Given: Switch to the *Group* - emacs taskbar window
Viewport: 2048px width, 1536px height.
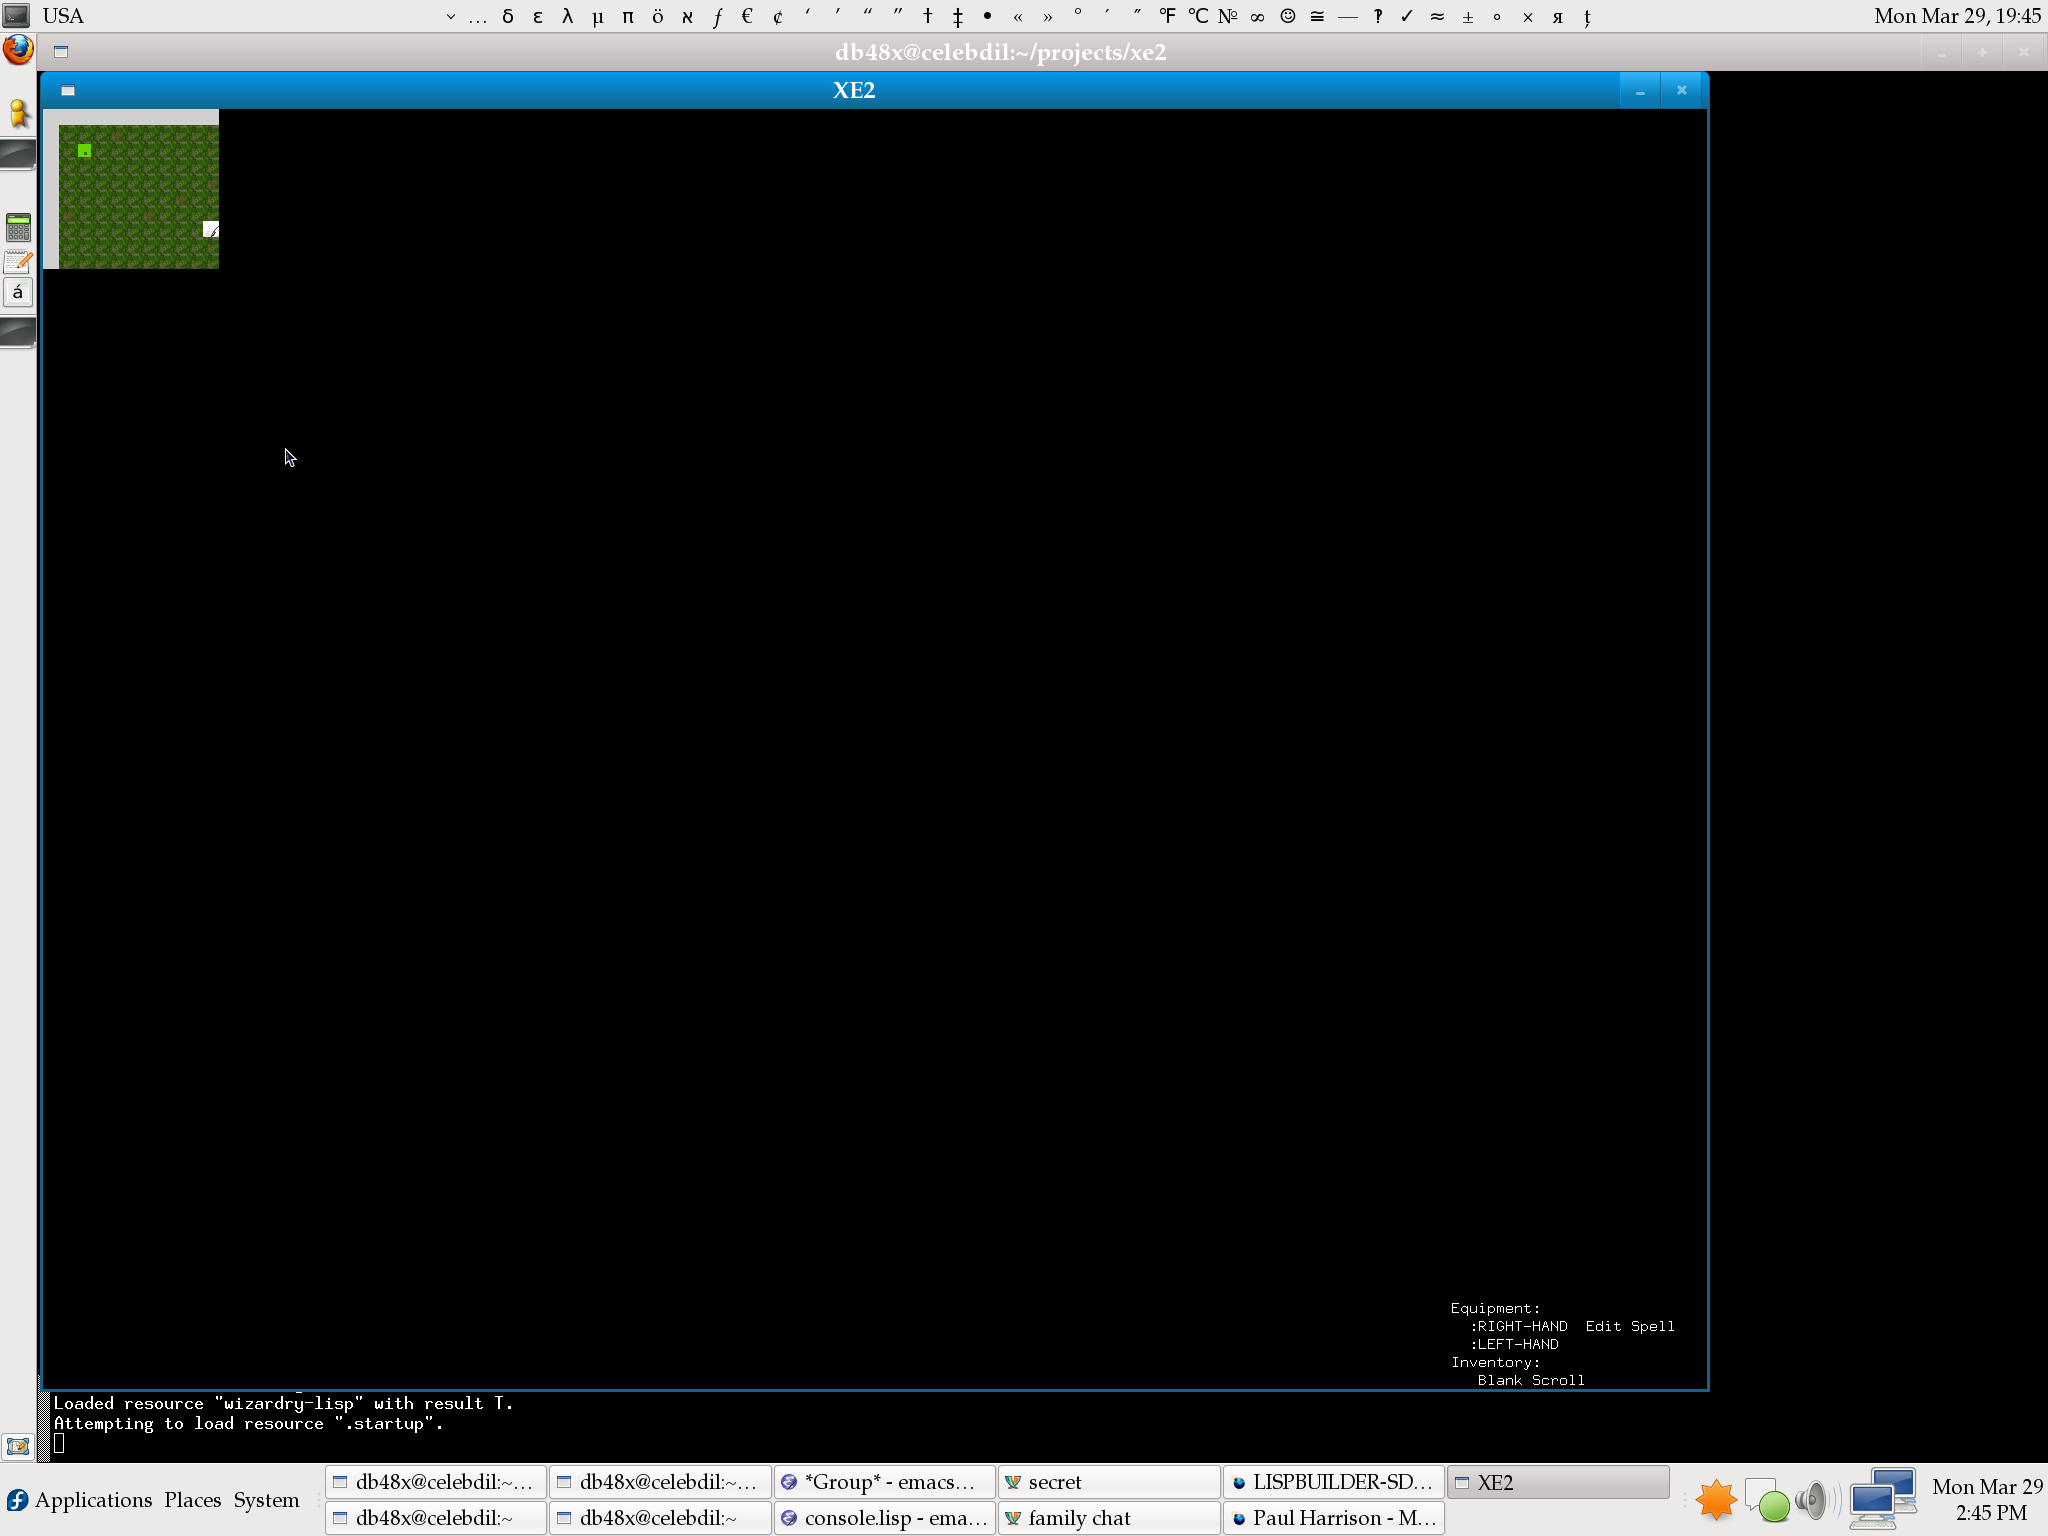Looking at the screenshot, I should [885, 1482].
